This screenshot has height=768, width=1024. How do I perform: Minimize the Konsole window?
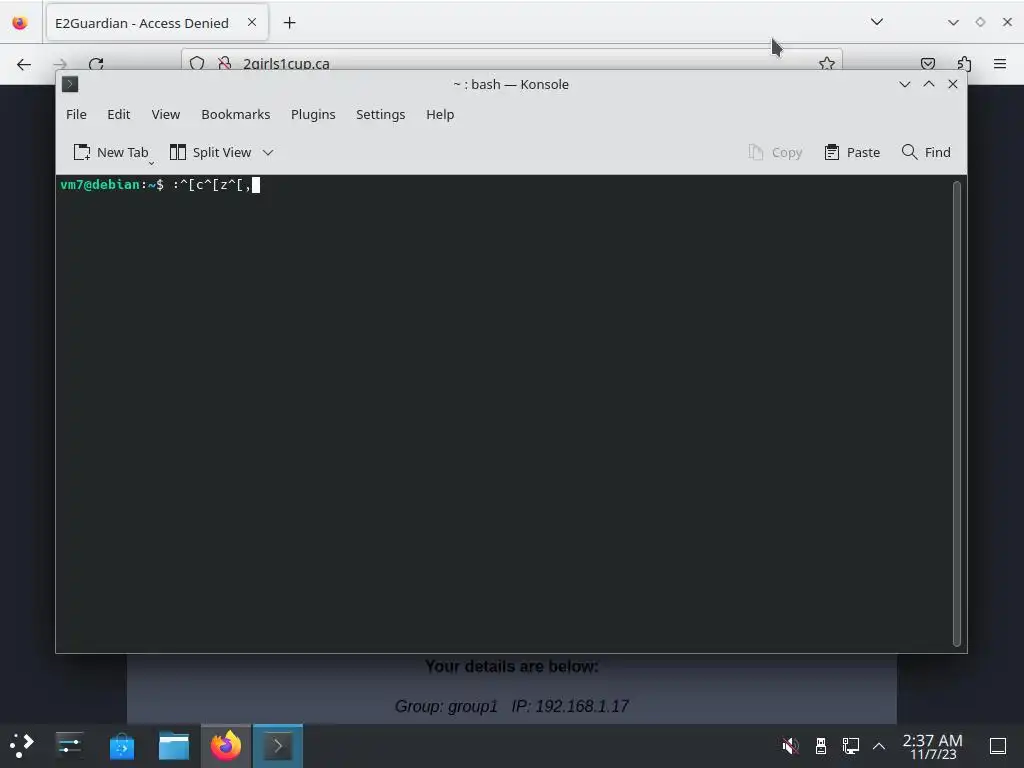[x=904, y=84]
